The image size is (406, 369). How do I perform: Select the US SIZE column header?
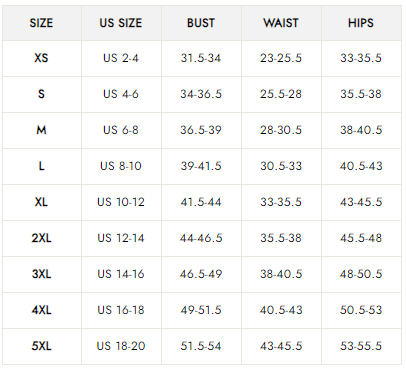[x=121, y=23]
